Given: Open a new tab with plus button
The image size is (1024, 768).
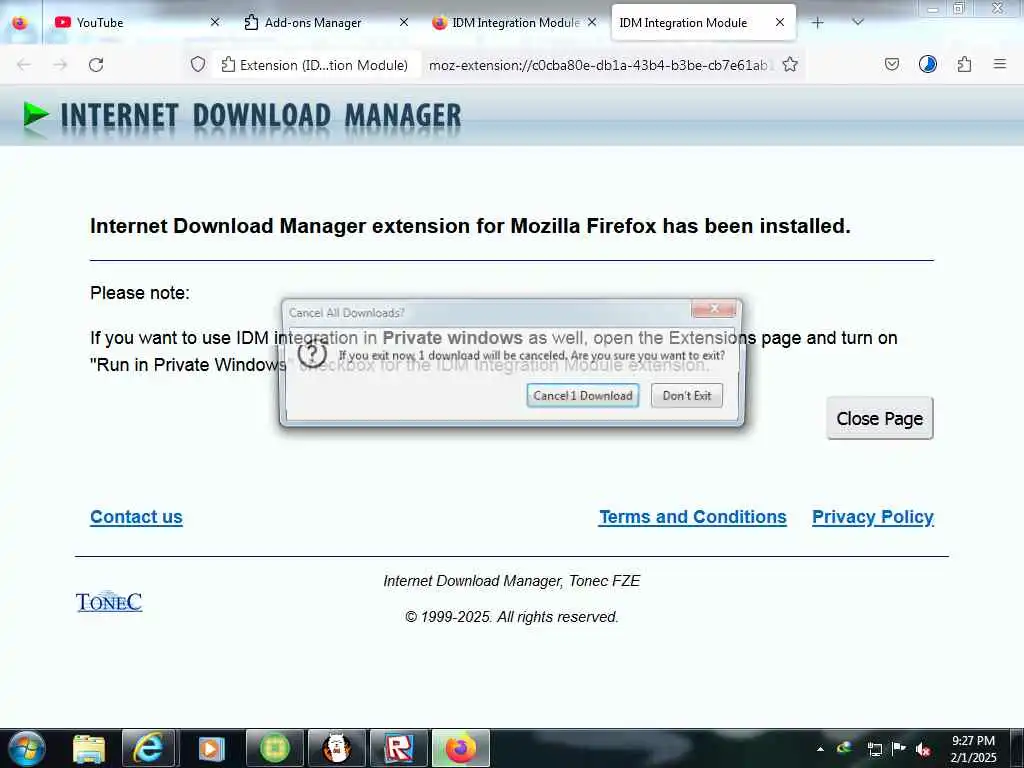Looking at the screenshot, I should pyautogui.click(x=817, y=23).
